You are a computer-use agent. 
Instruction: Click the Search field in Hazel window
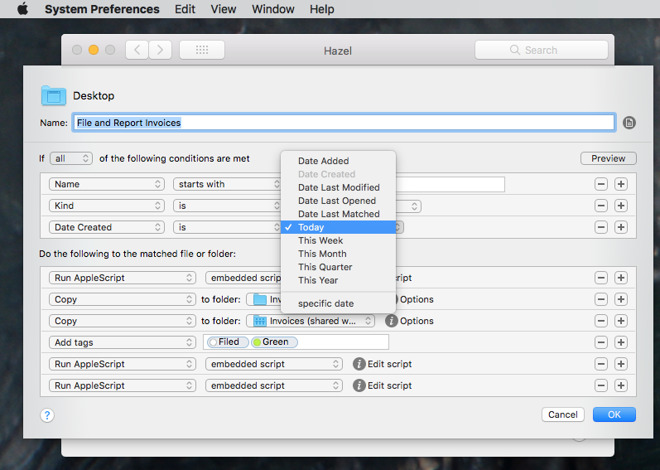(541, 50)
